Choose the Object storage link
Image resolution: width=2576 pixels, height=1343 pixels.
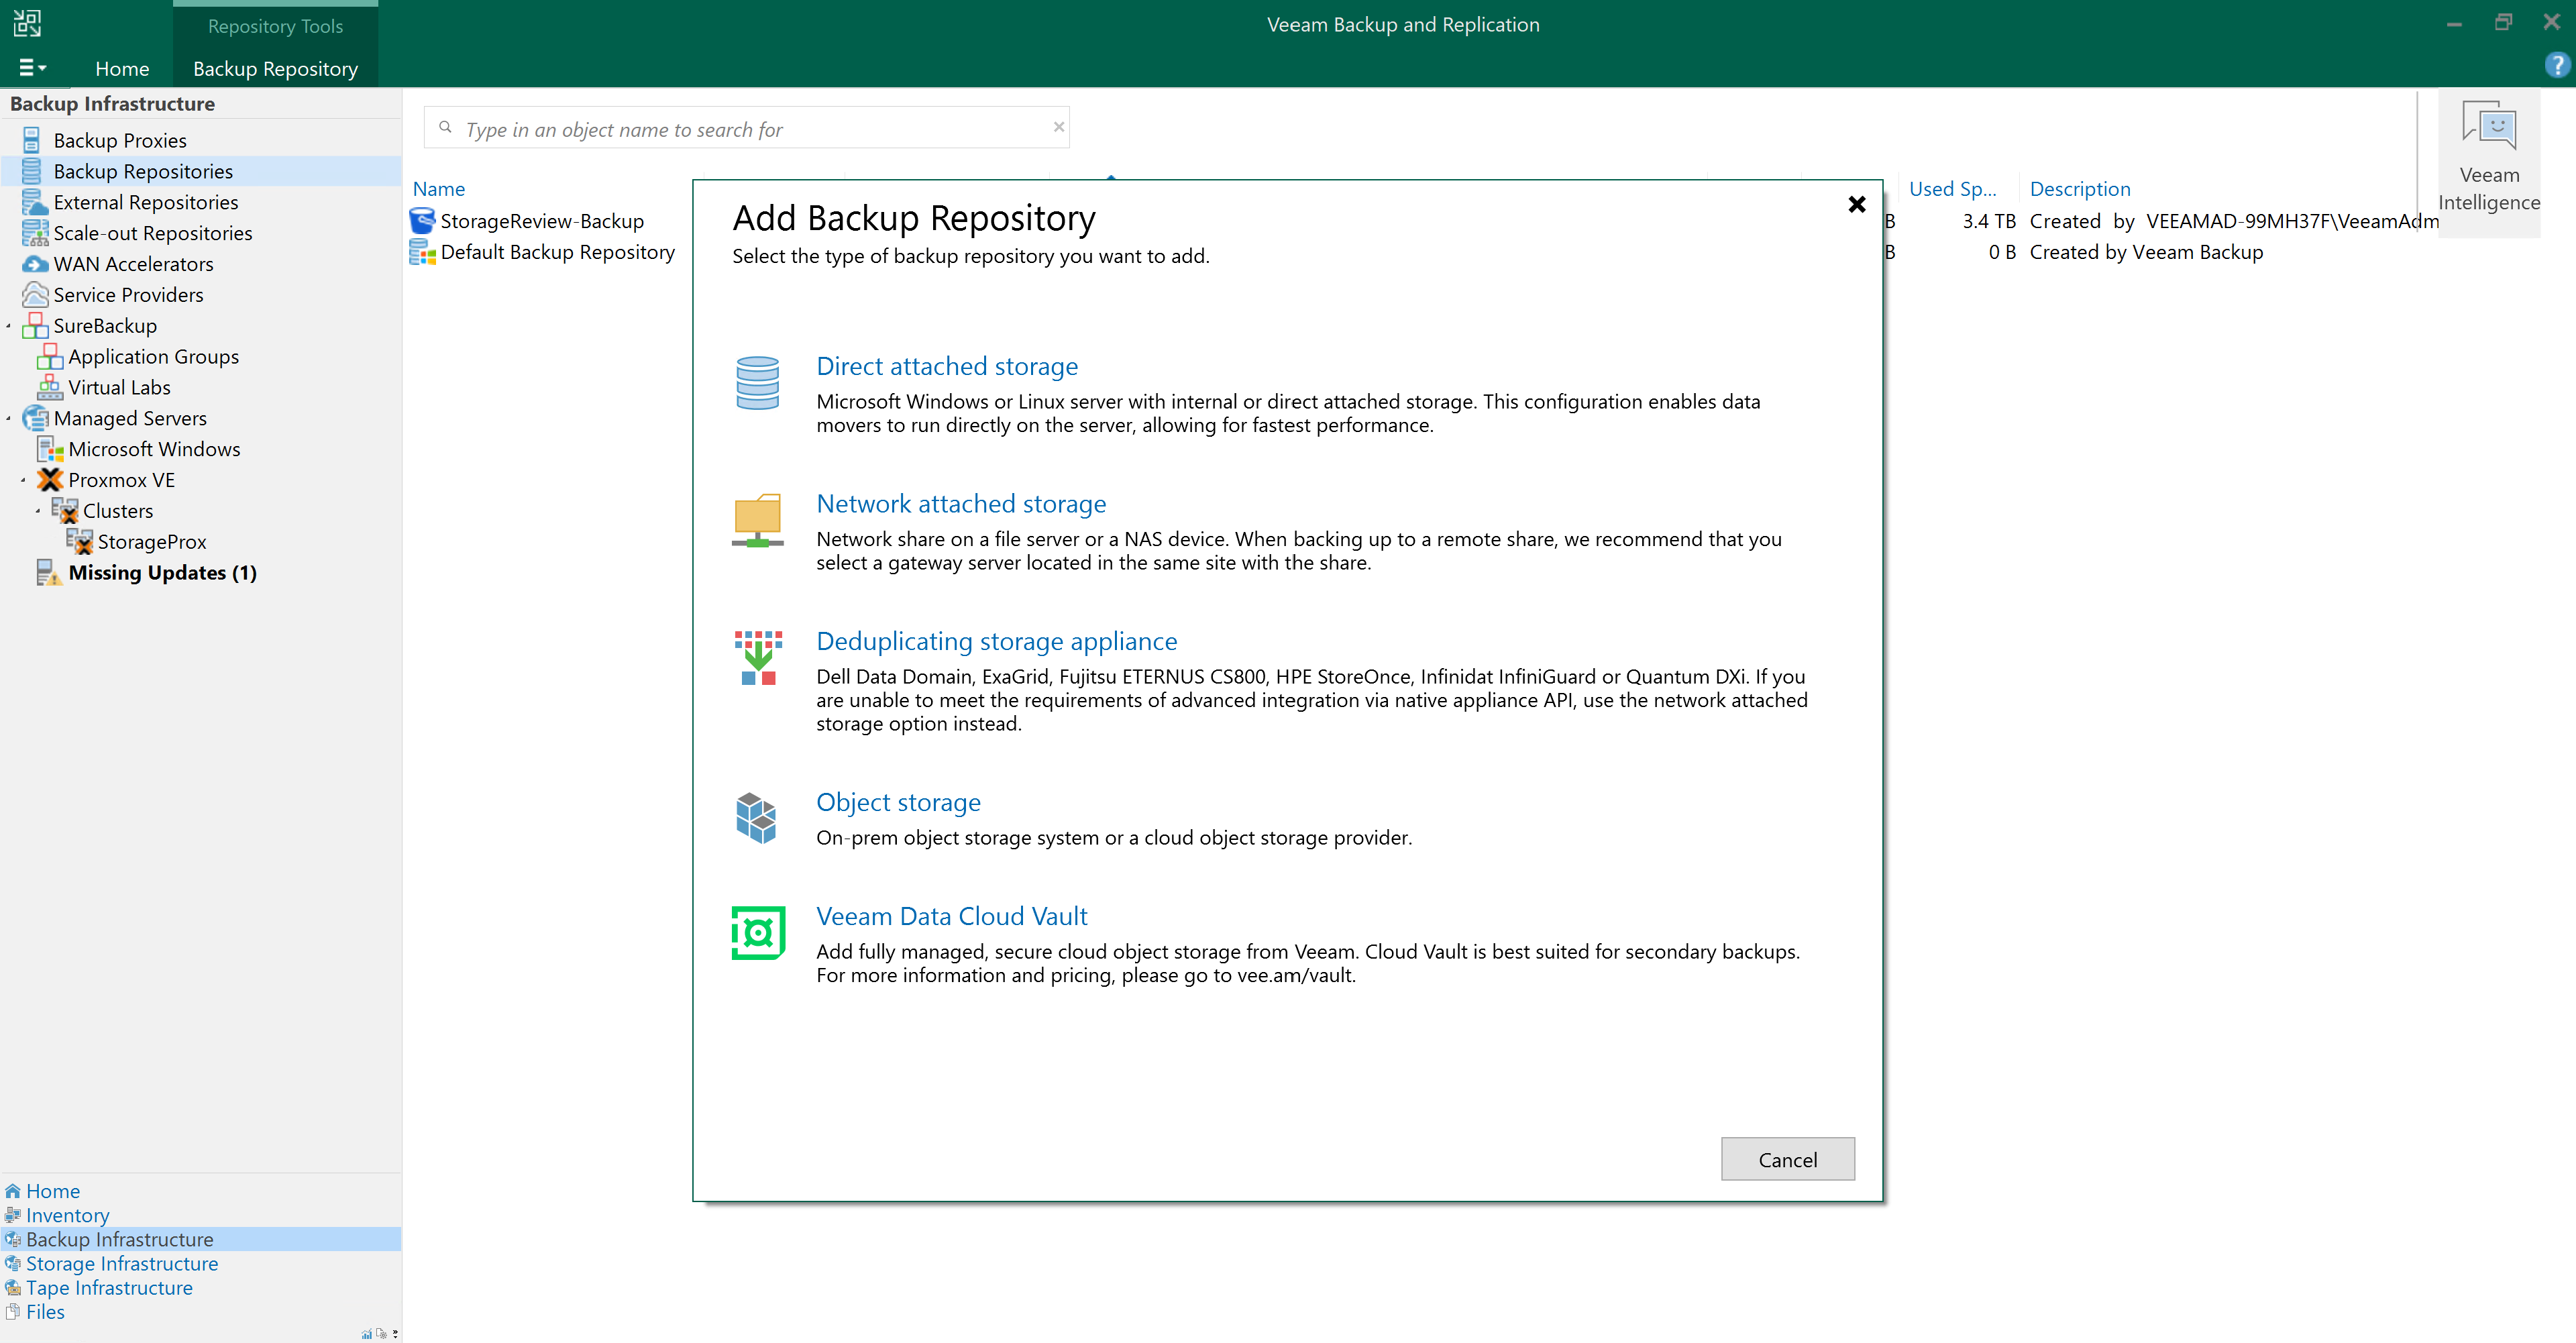pos(897,802)
